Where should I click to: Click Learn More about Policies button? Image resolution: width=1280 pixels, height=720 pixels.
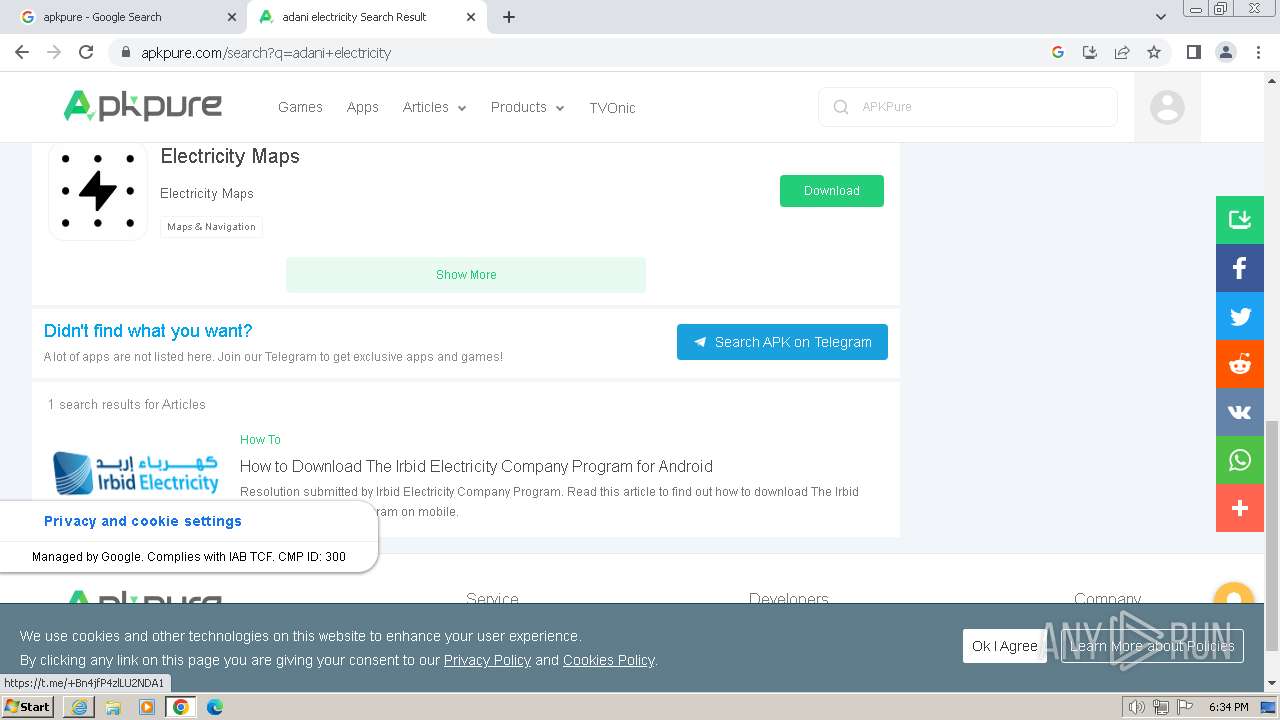[x=1152, y=646]
